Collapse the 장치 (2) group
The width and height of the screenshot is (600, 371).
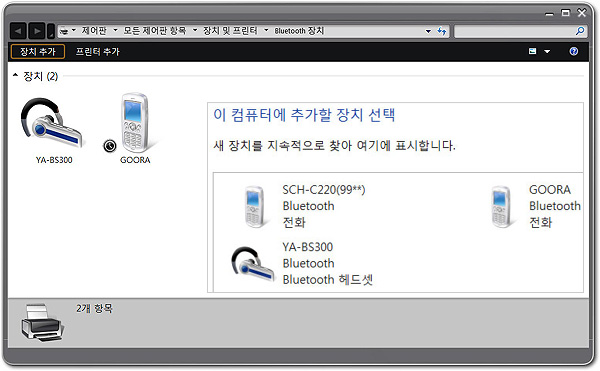tap(15, 75)
